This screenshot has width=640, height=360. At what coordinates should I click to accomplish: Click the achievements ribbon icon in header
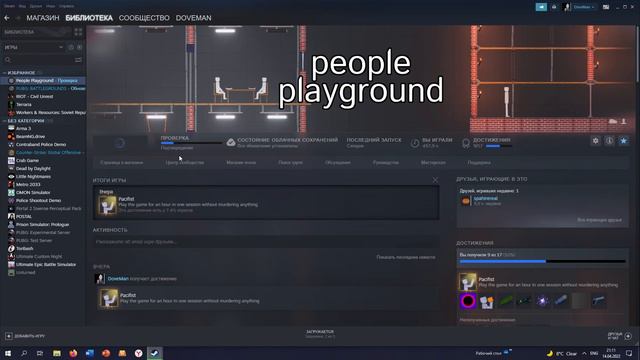click(466, 143)
